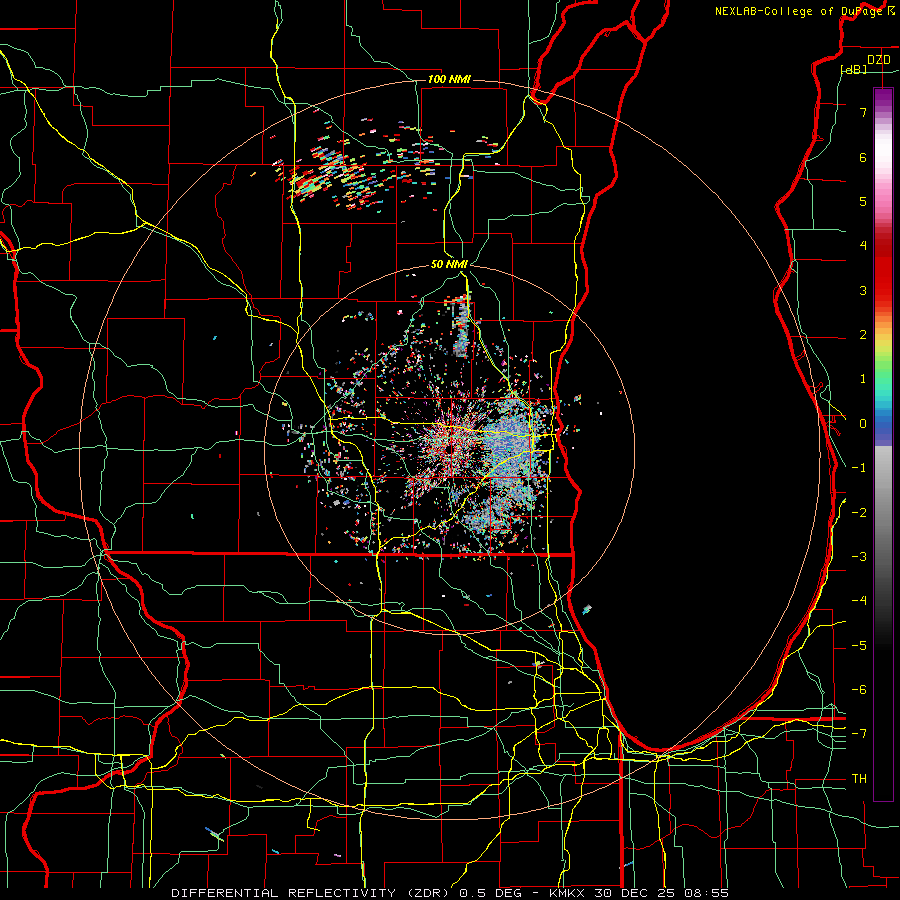Click the "08:55" time stamp
This screenshot has height=900, width=900.
click(707, 893)
